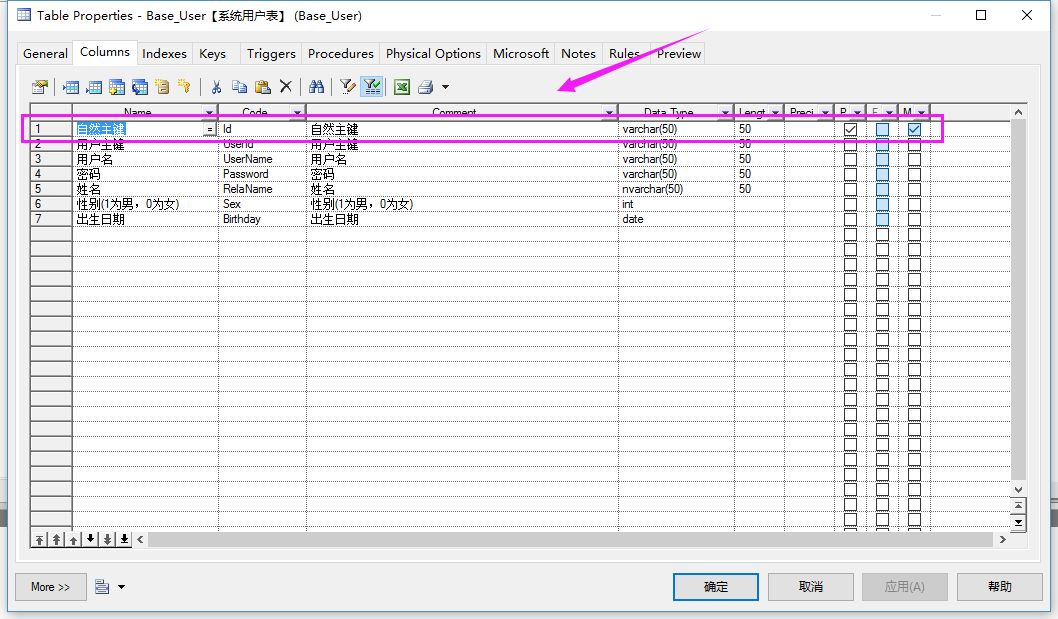Switch to the General tab
The image size is (1058, 619).
click(x=45, y=53)
